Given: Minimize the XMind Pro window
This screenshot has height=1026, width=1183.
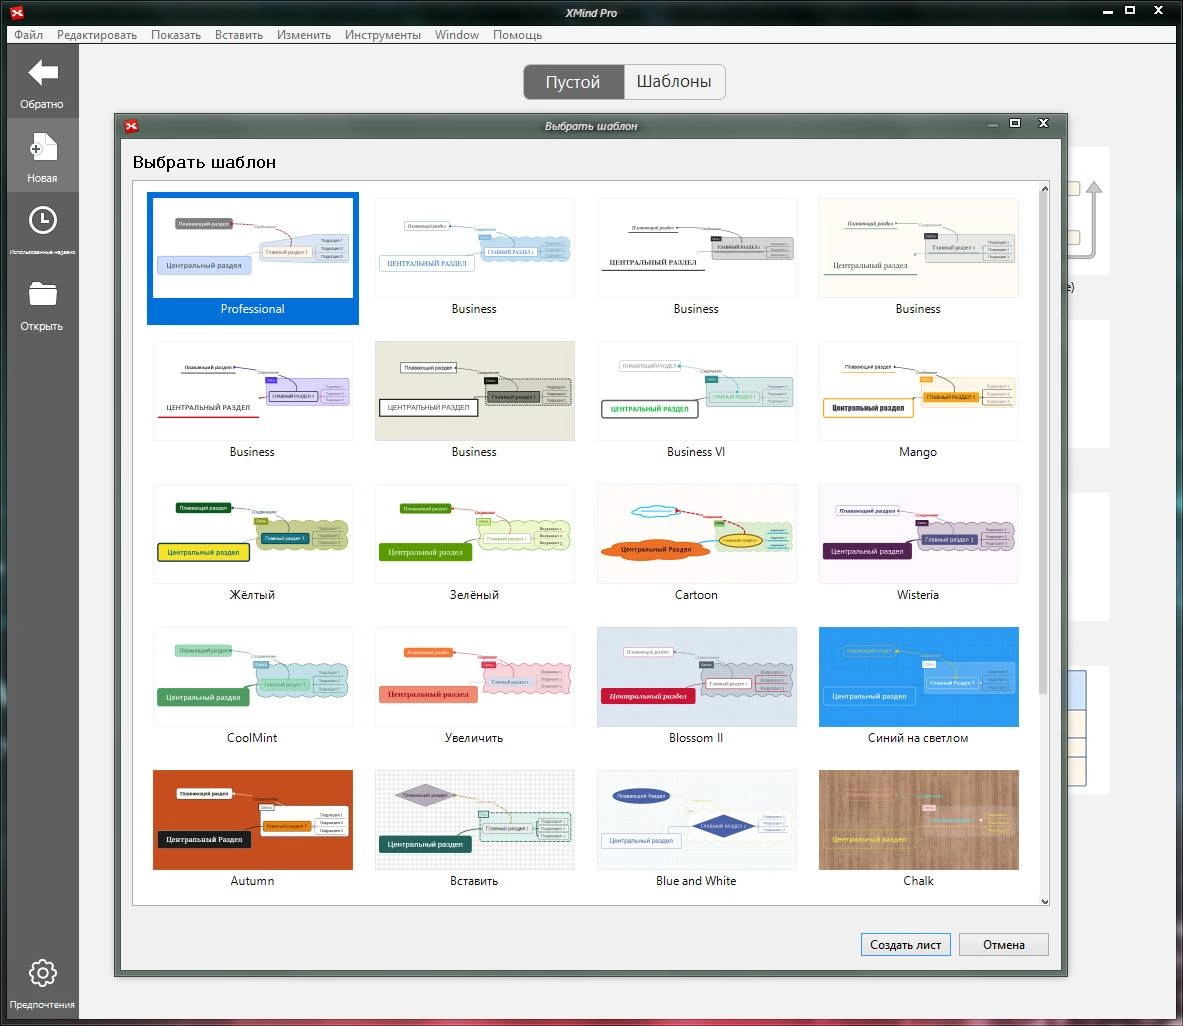Looking at the screenshot, I should pyautogui.click(x=1108, y=11).
